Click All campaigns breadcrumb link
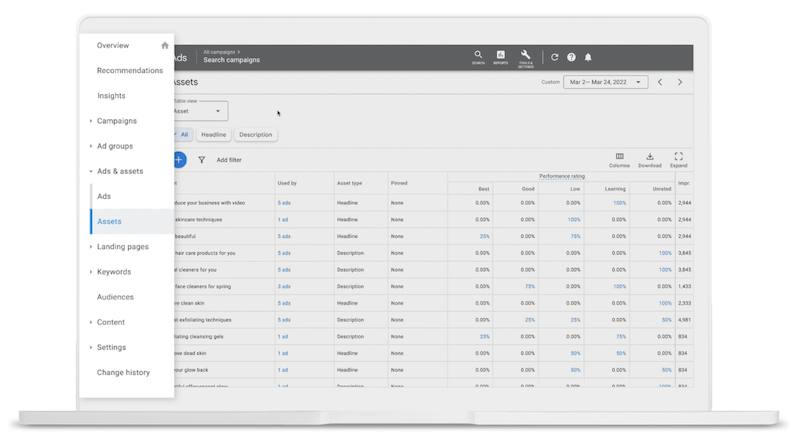The image size is (800, 440). pyautogui.click(x=219, y=52)
